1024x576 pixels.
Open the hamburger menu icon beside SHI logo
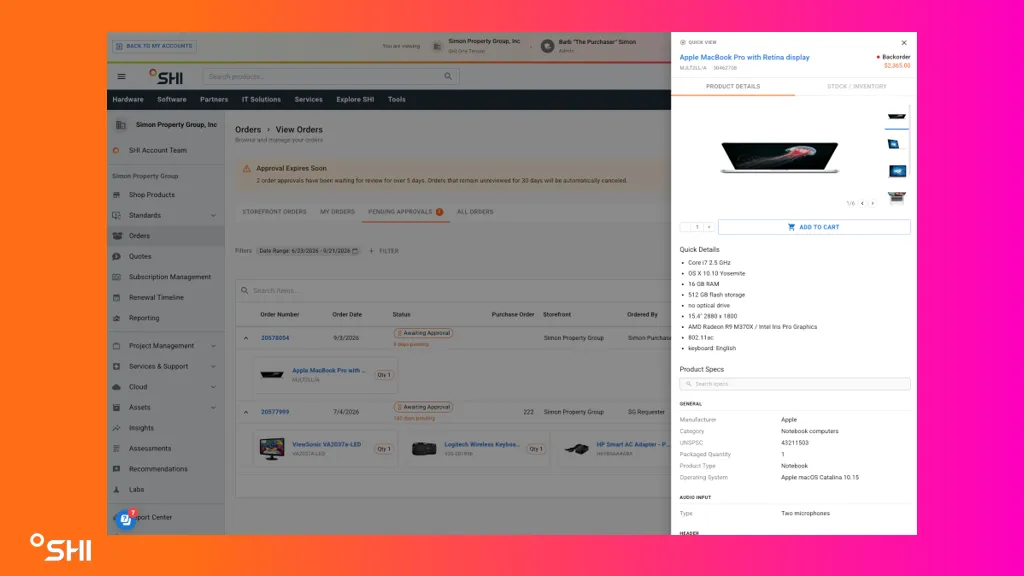click(121, 76)
